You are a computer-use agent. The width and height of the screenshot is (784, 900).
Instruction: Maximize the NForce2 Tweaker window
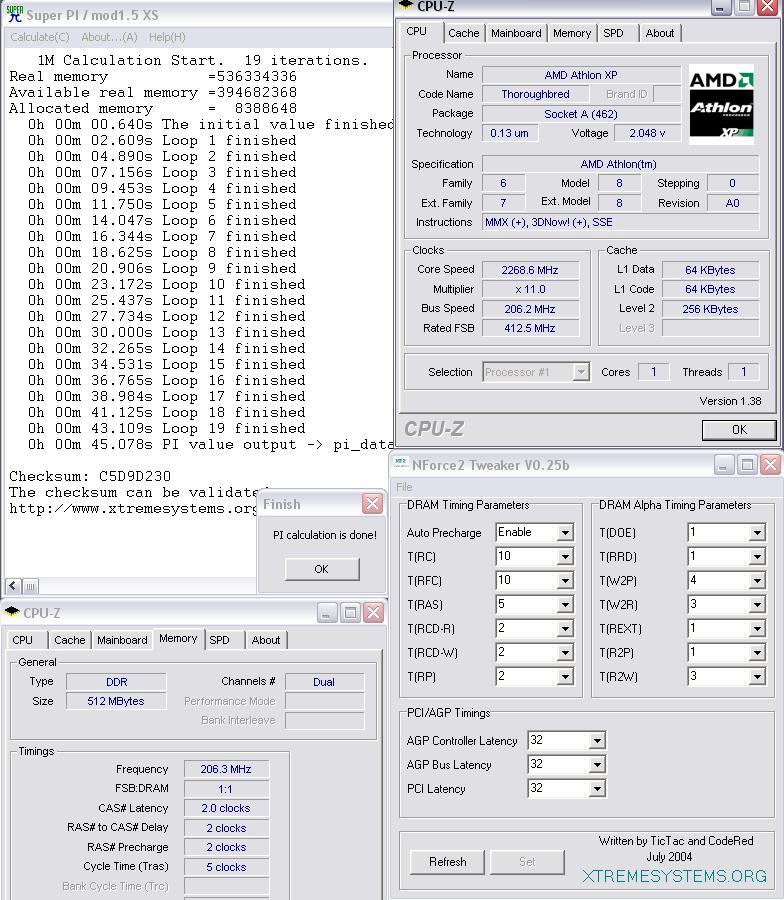(x=747, y=464)
